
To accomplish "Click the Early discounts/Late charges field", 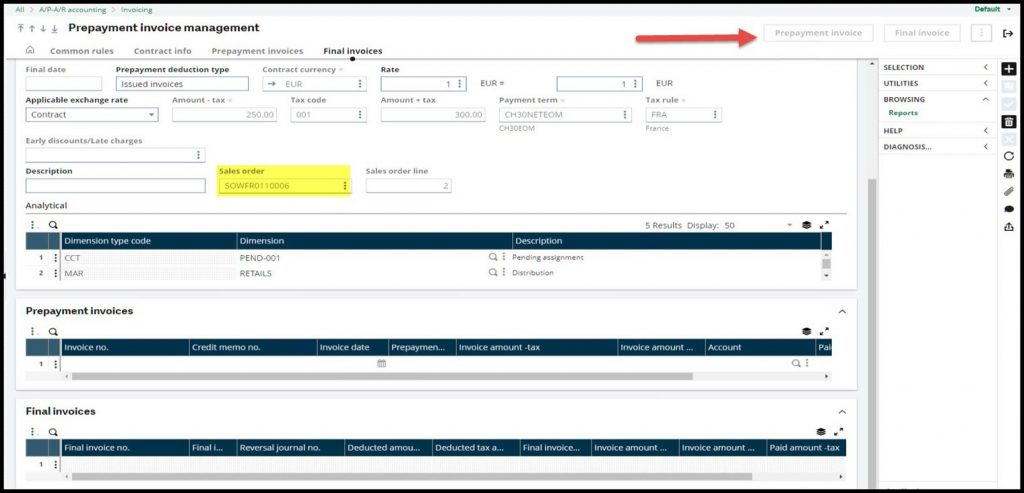I will click(x=116, y=155).
